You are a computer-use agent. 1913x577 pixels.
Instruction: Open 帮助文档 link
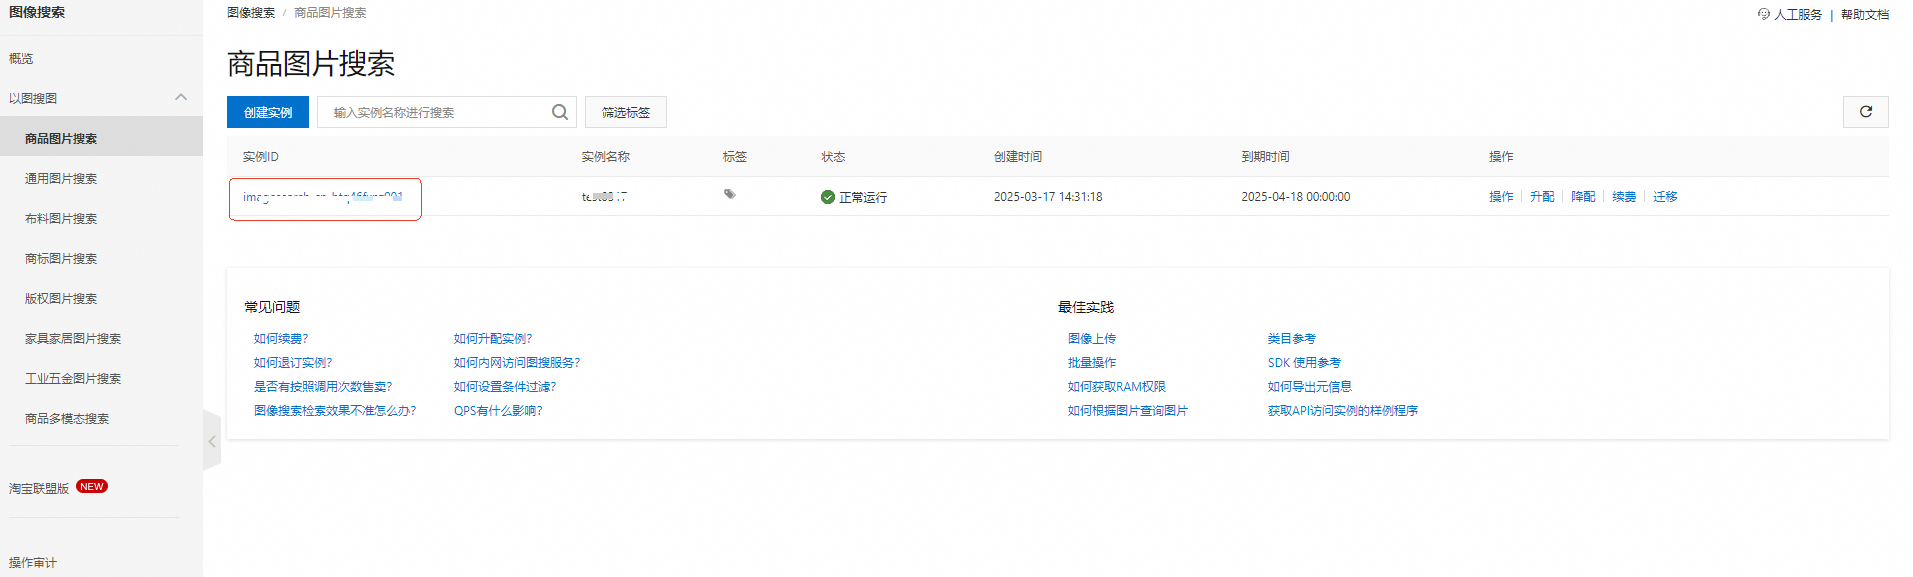click(1865, 14)
